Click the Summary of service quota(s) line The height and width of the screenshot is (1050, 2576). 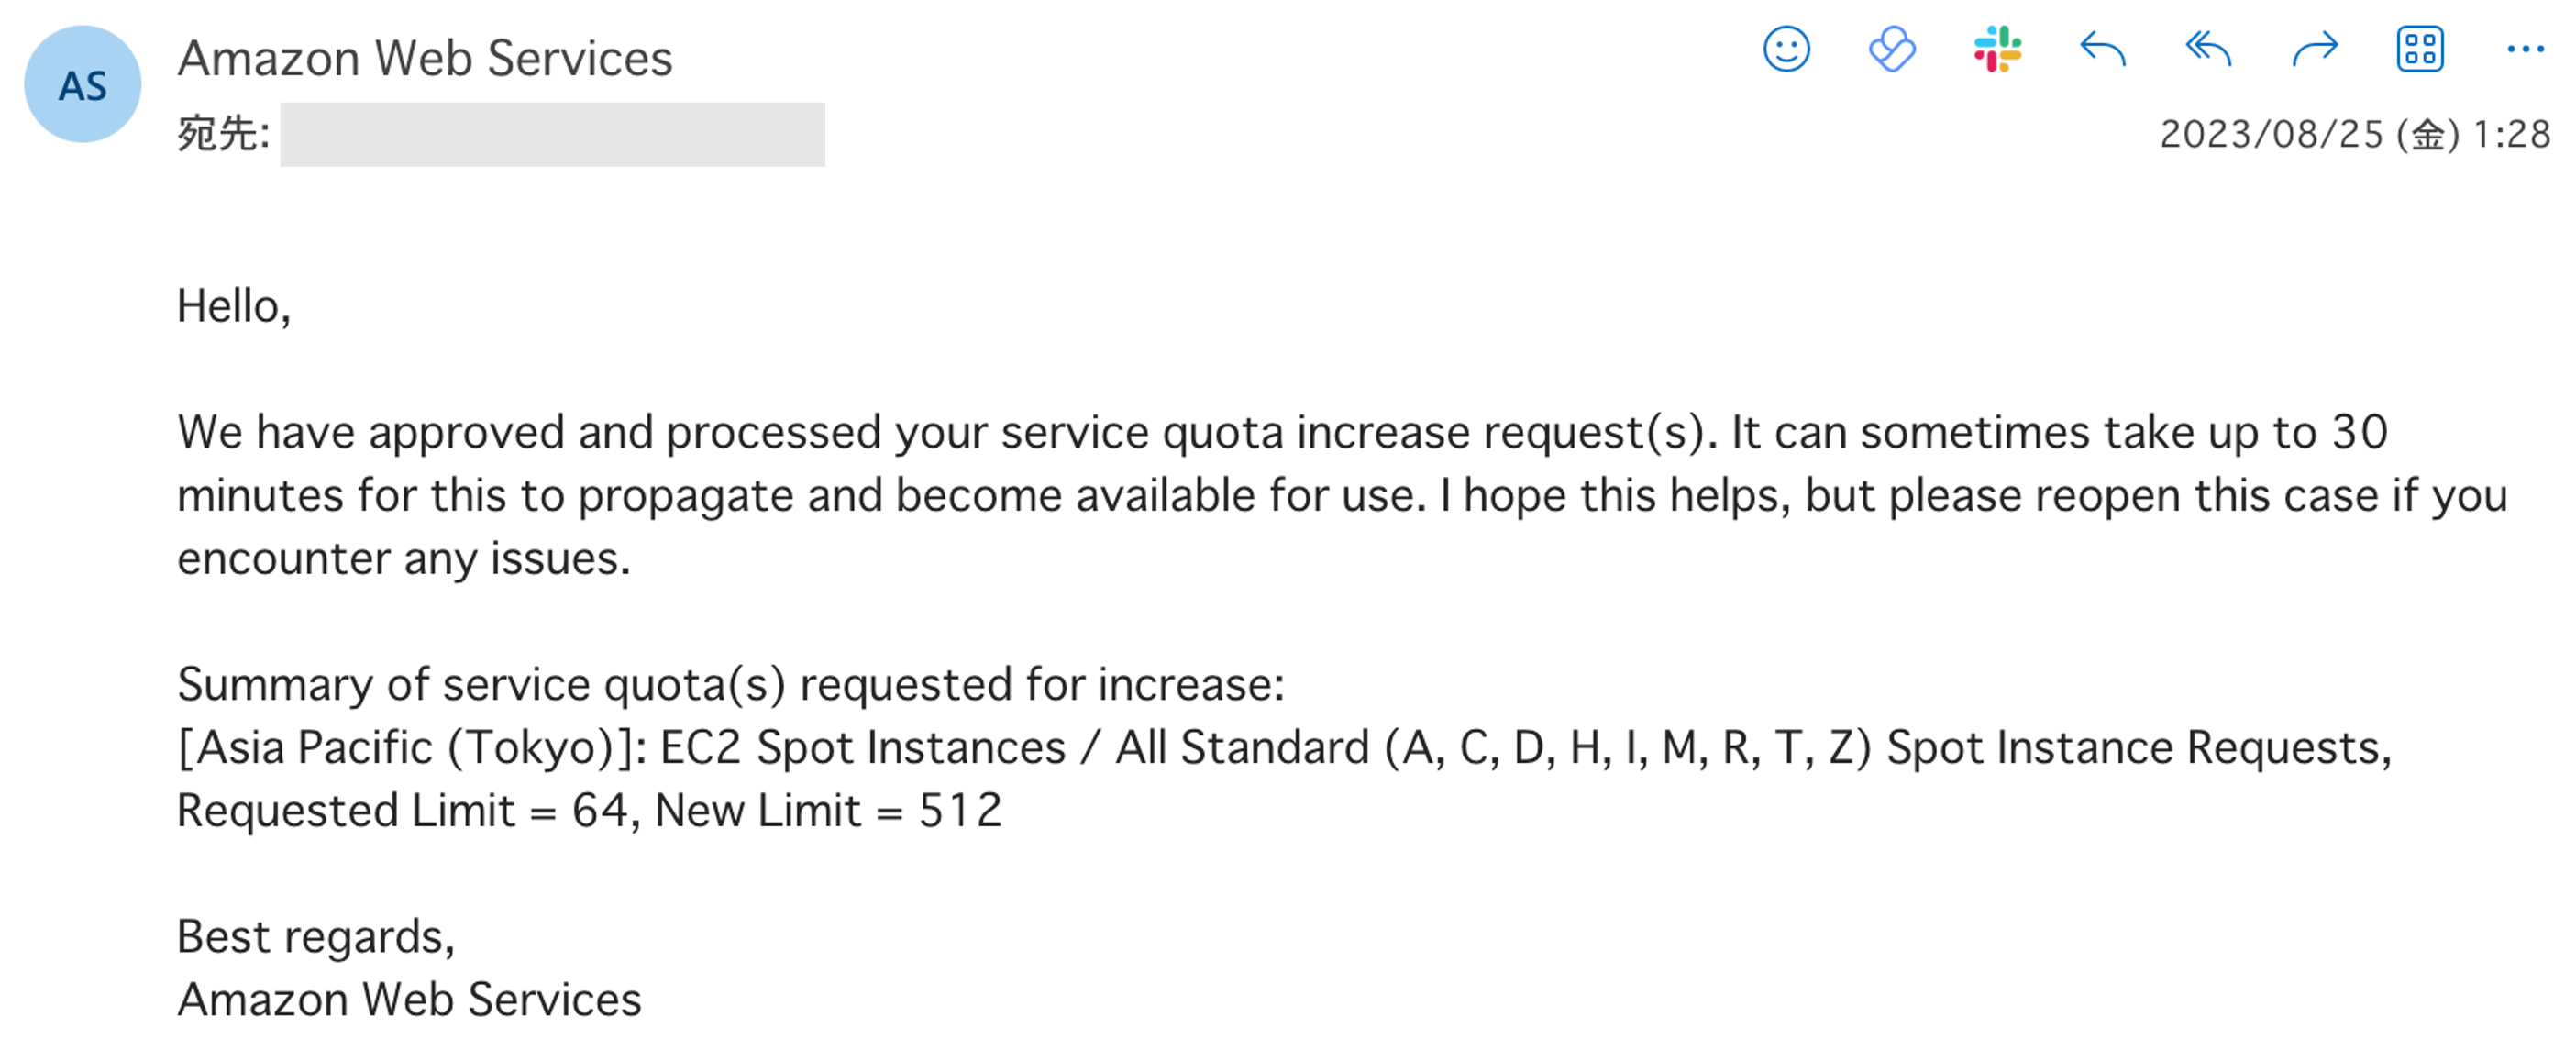coord(730,685)
